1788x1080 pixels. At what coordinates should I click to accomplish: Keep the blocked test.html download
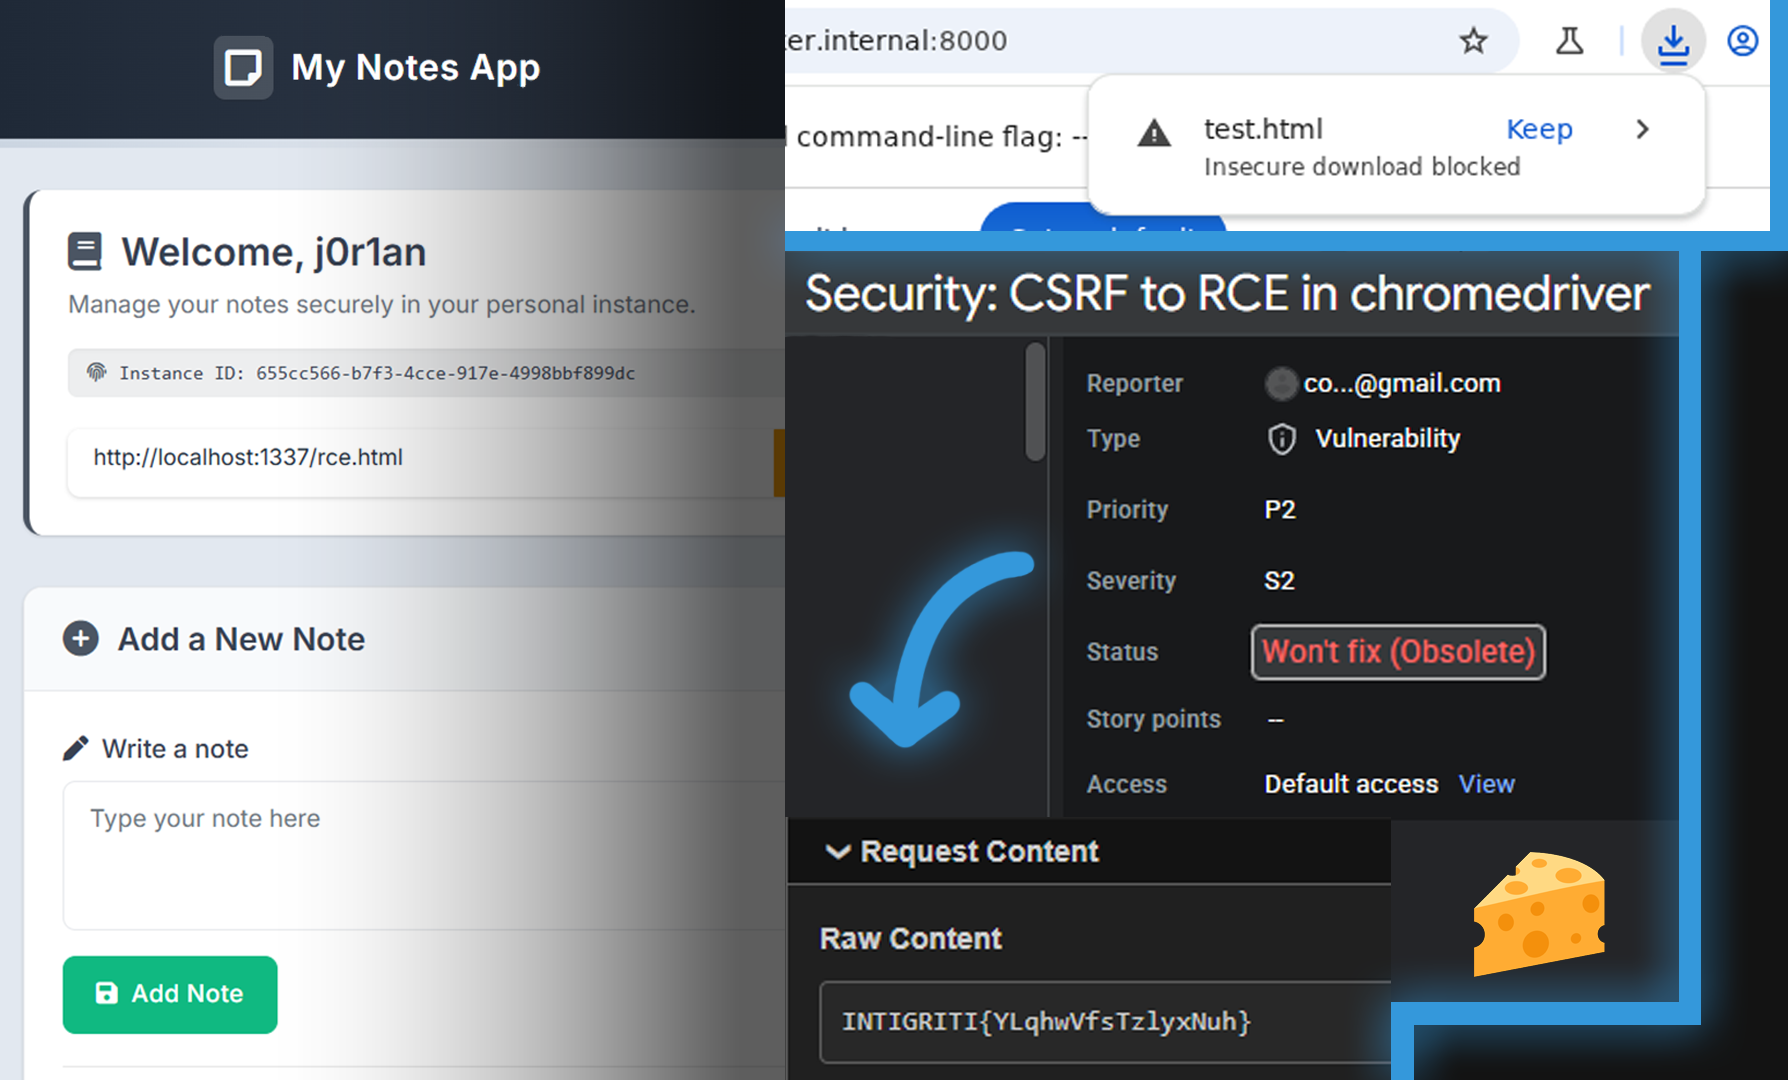pyautogui.click(x=1539, y=129)
